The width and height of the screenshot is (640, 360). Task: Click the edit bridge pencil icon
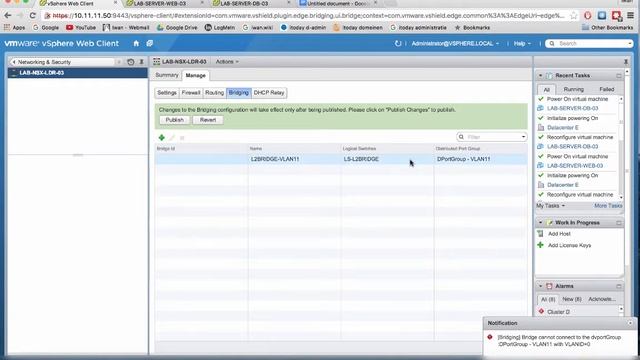point(172,138)
